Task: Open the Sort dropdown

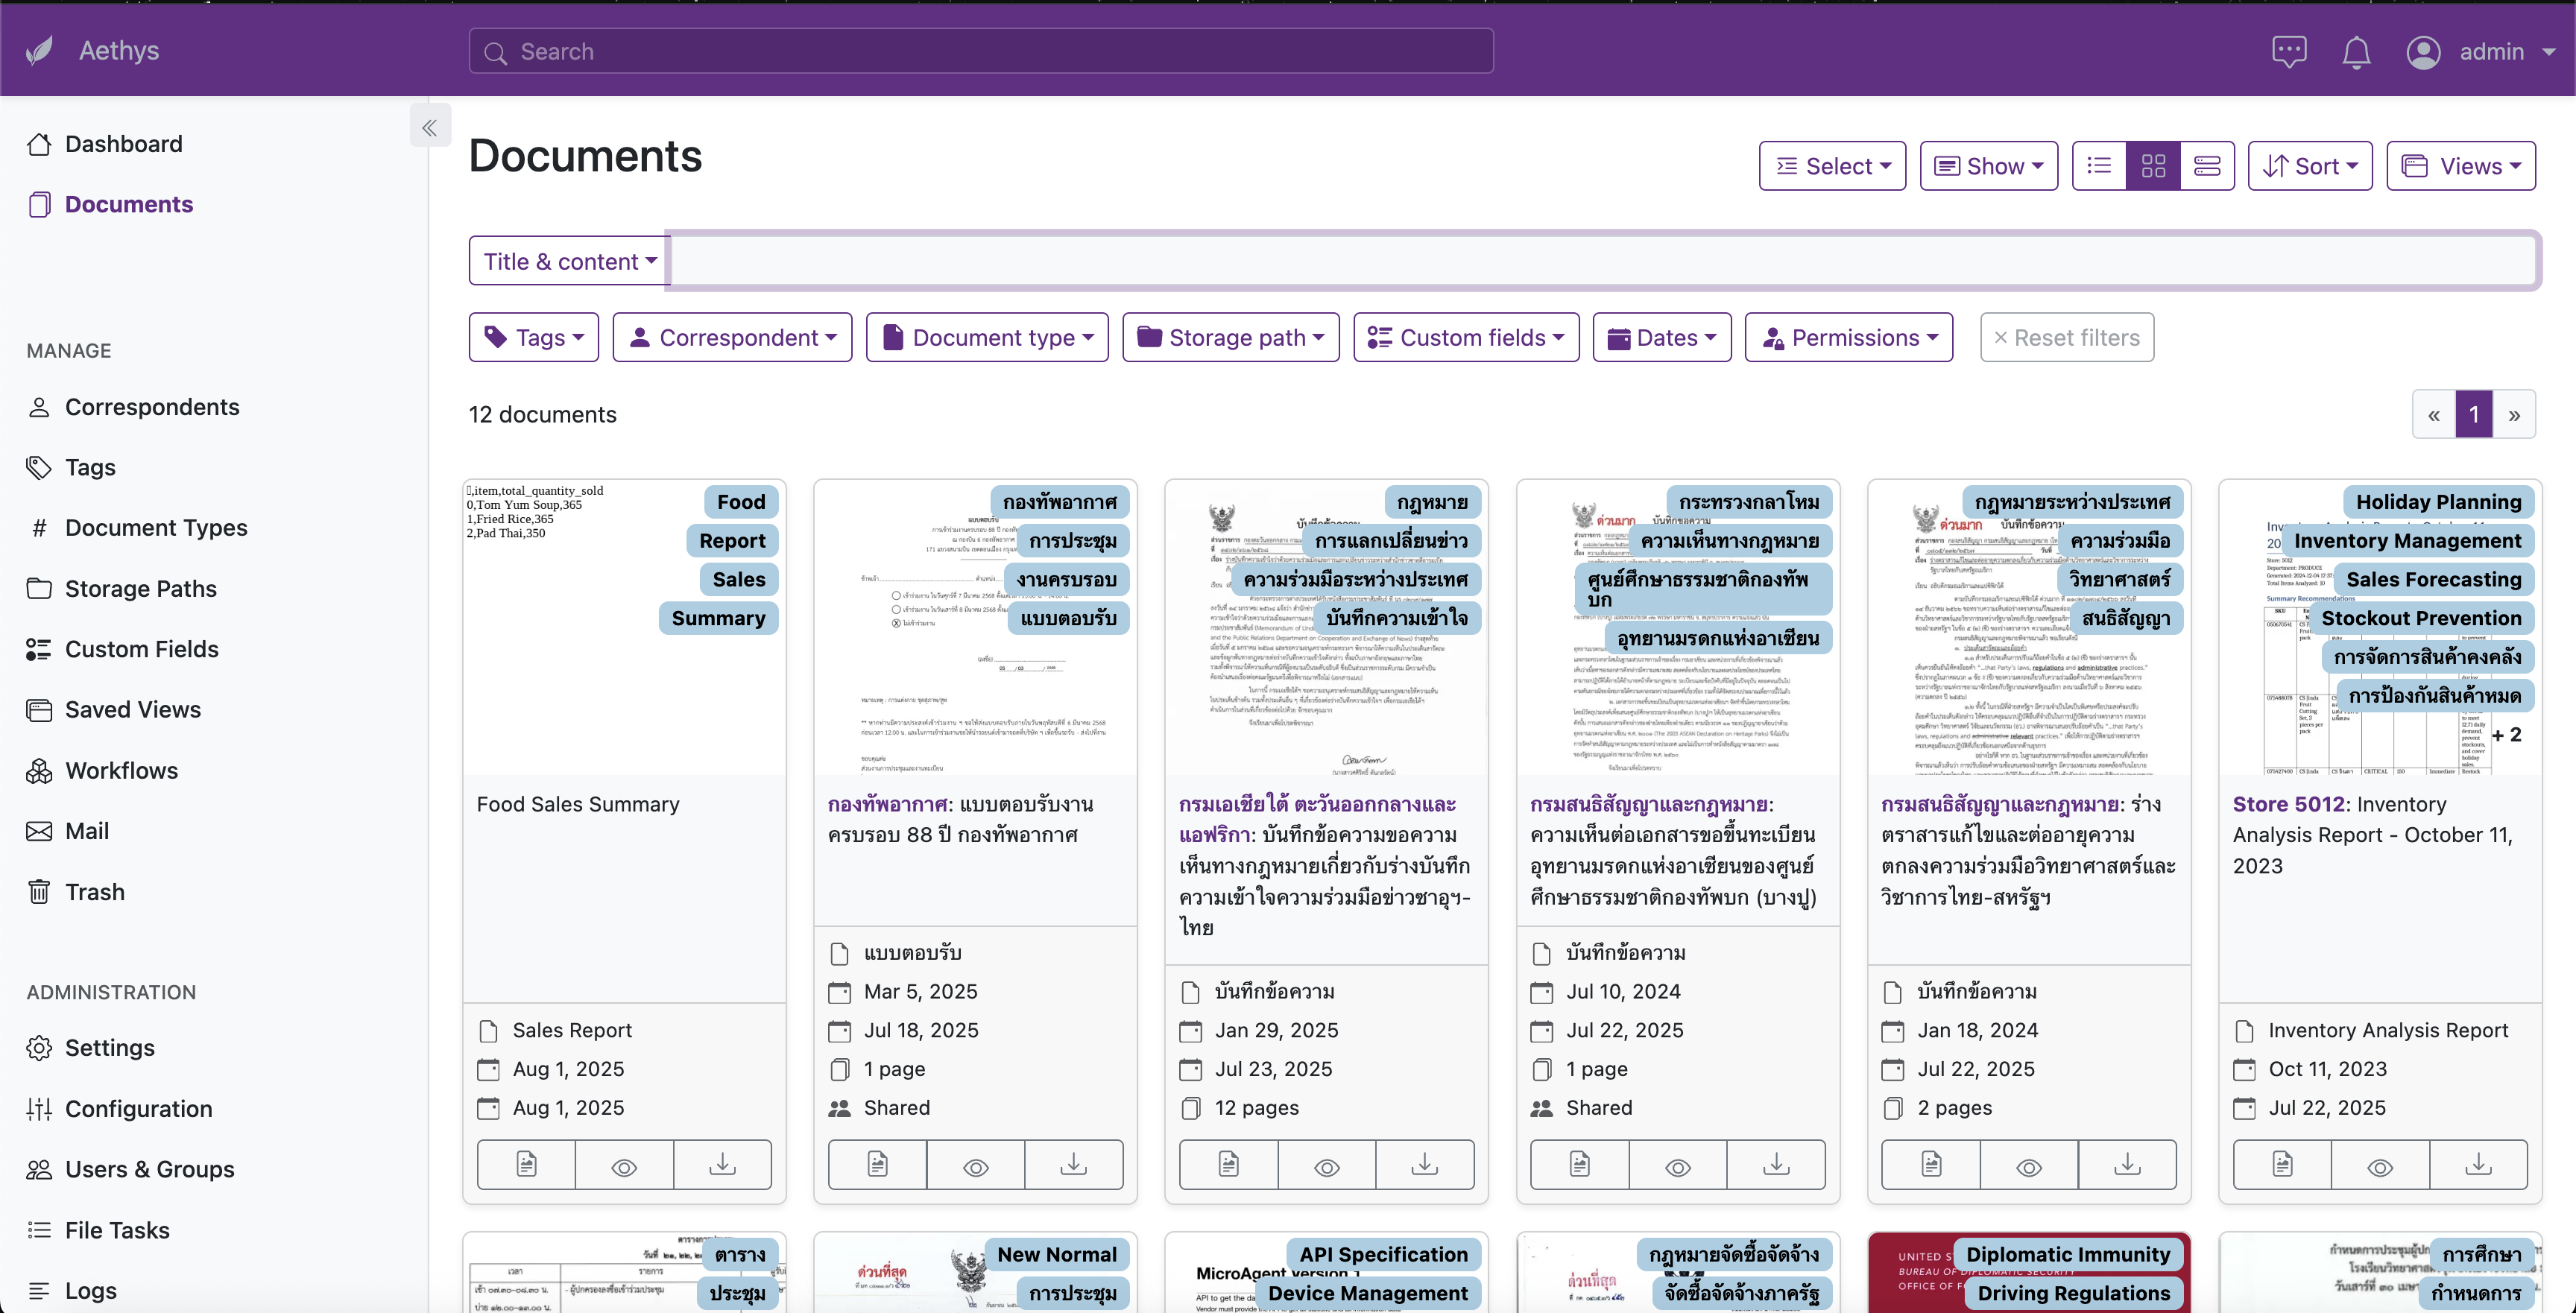Action: click(2310, 165)
